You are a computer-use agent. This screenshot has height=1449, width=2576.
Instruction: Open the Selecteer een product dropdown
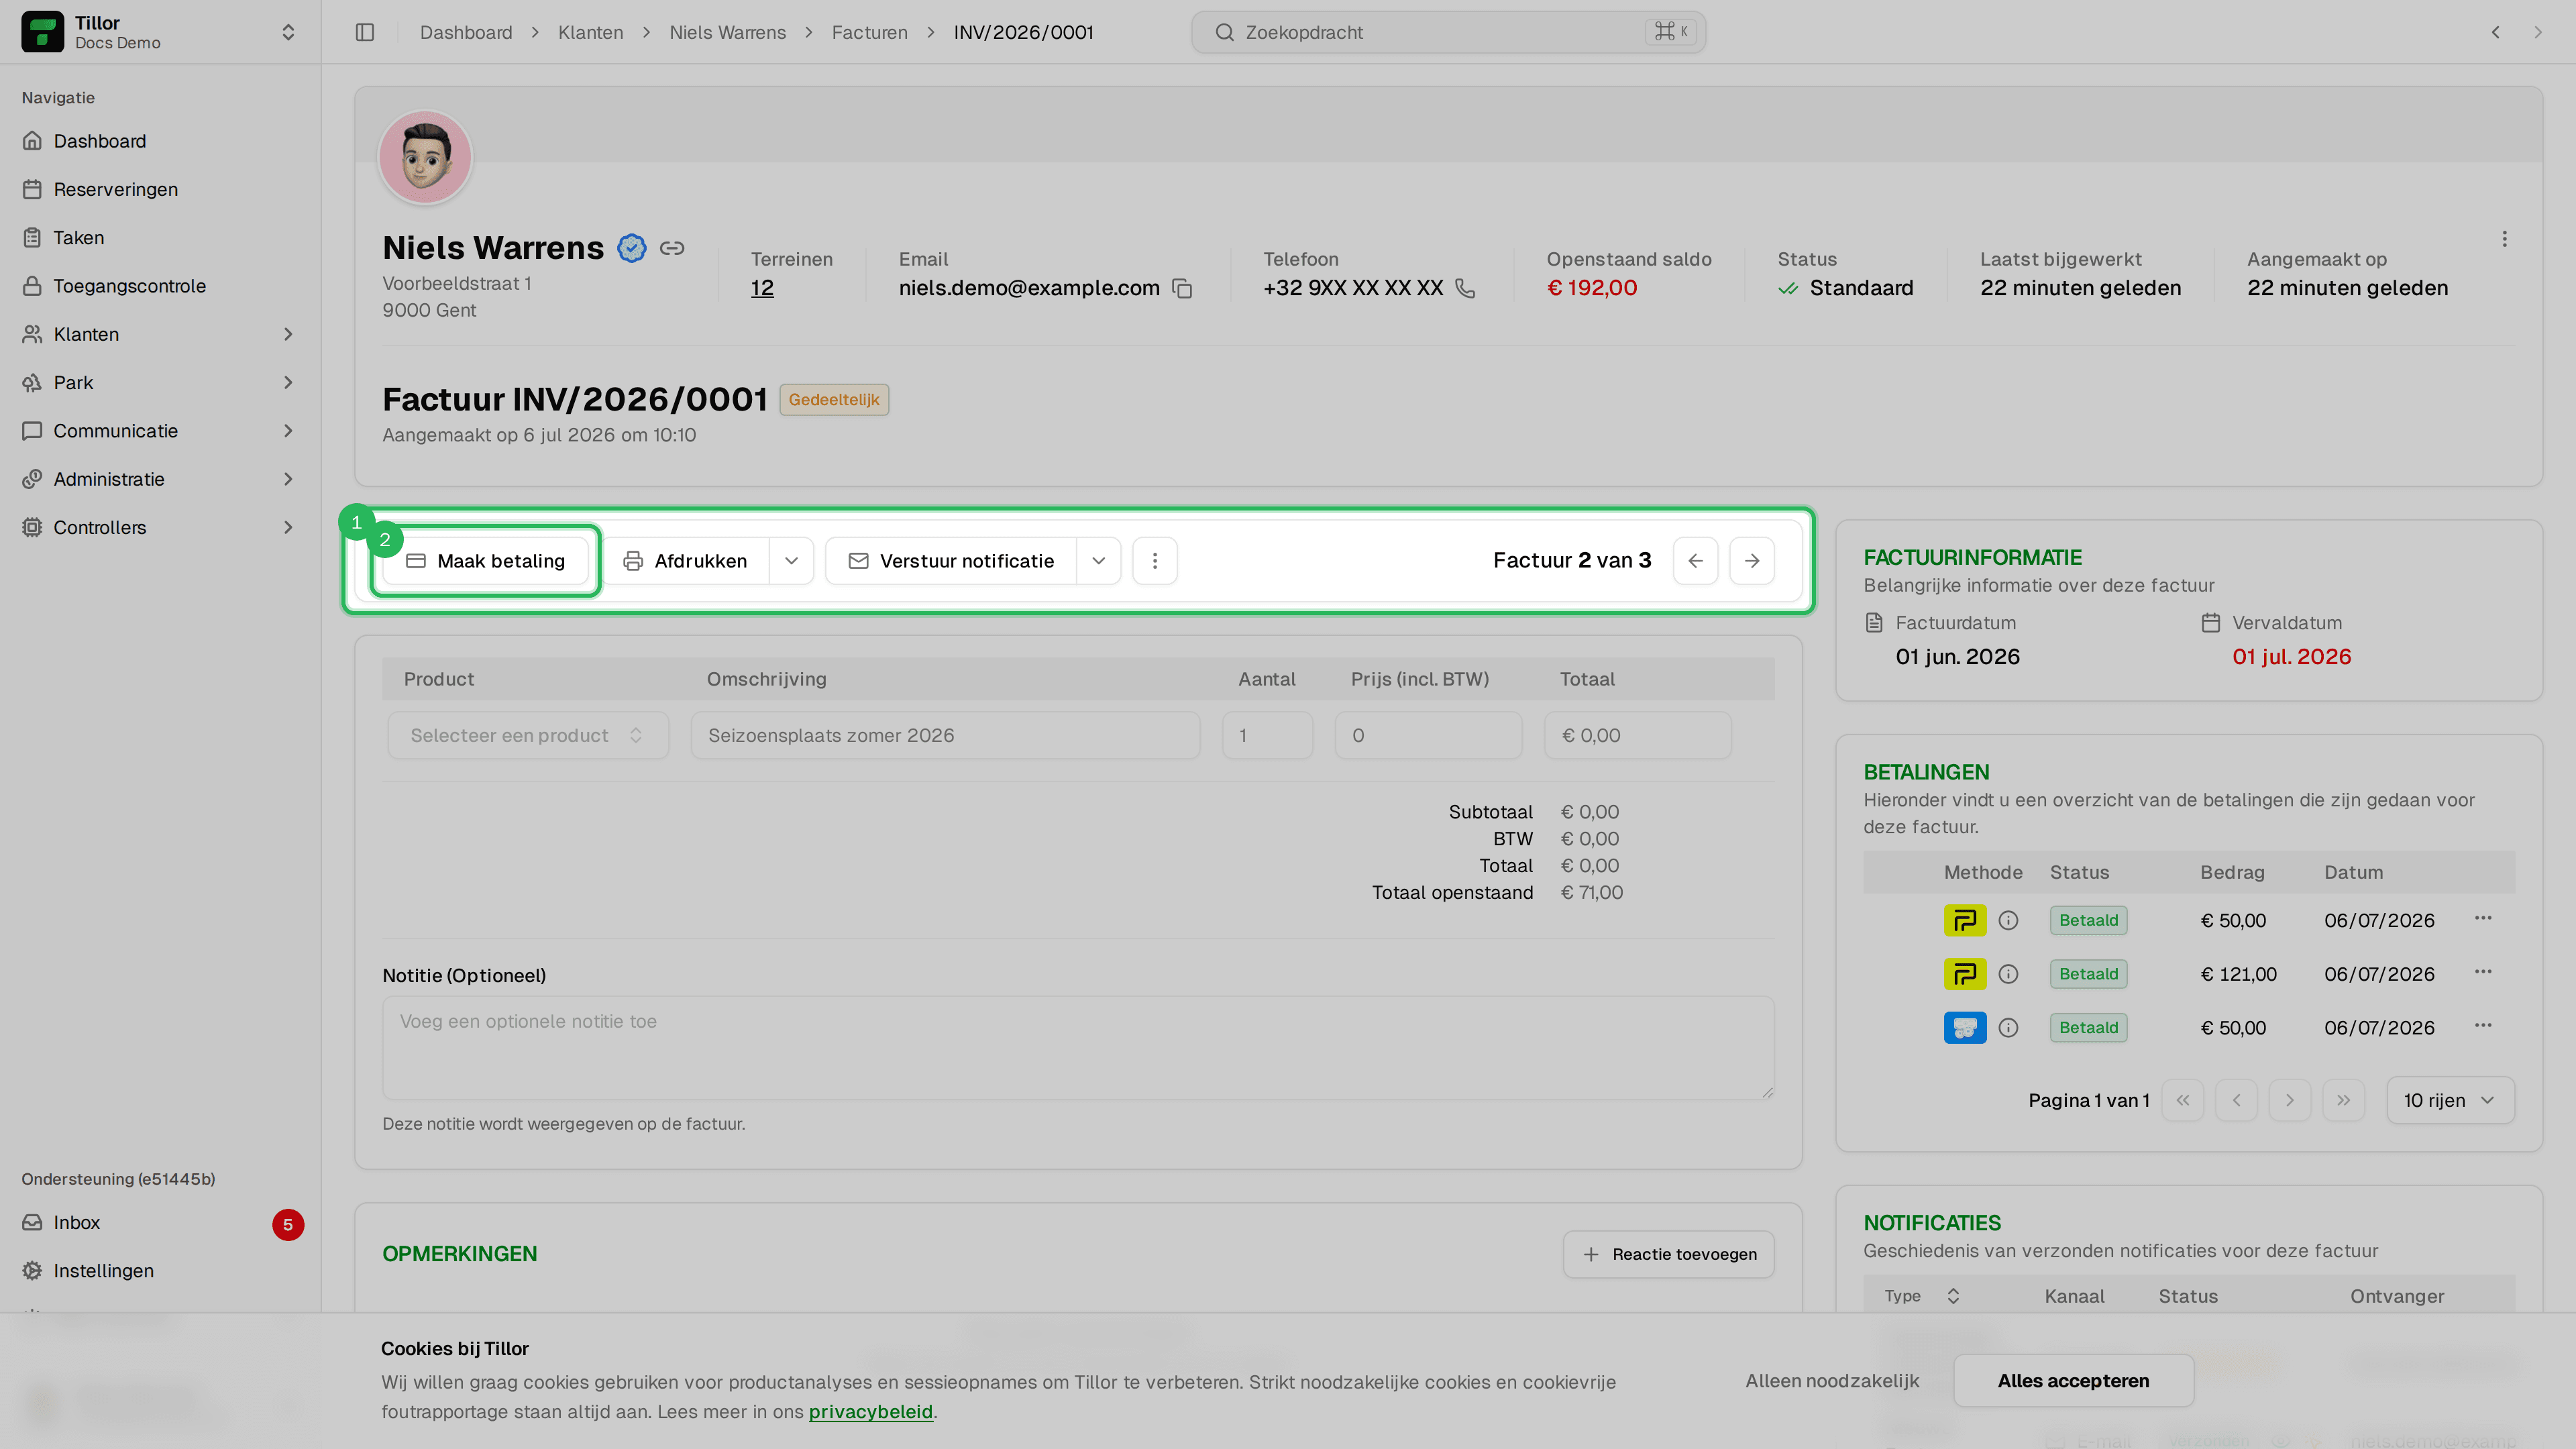point(528,735)
